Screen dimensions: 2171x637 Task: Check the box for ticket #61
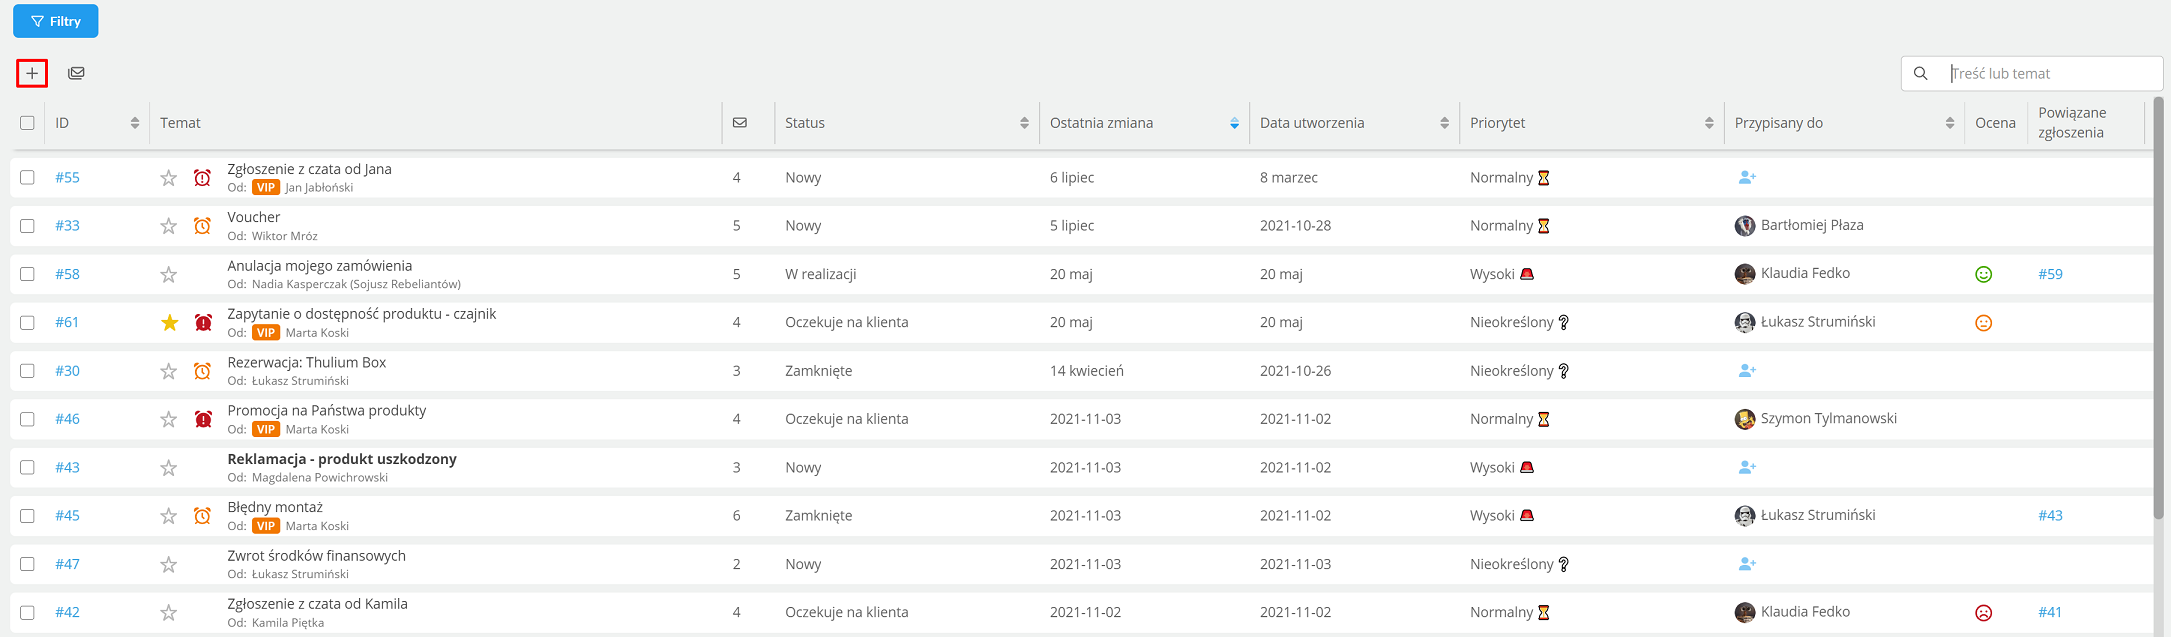pos(27,322)
